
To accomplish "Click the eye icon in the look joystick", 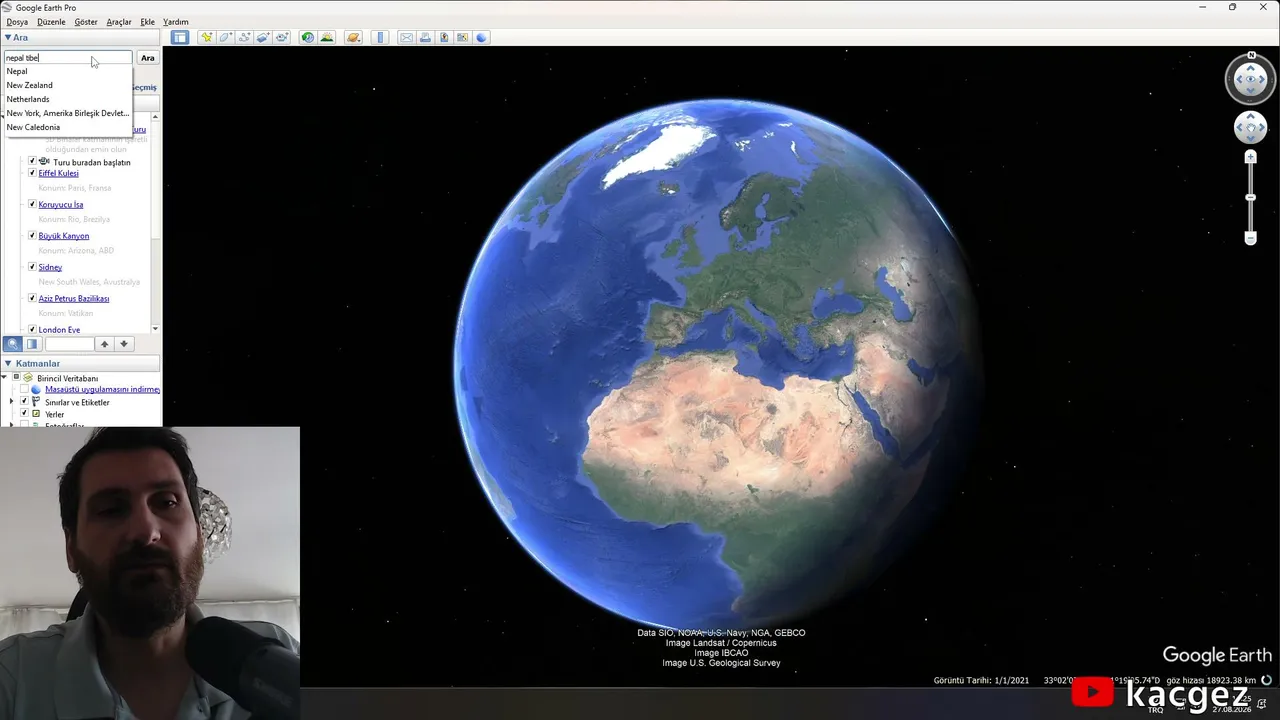I will [1251, 80].
